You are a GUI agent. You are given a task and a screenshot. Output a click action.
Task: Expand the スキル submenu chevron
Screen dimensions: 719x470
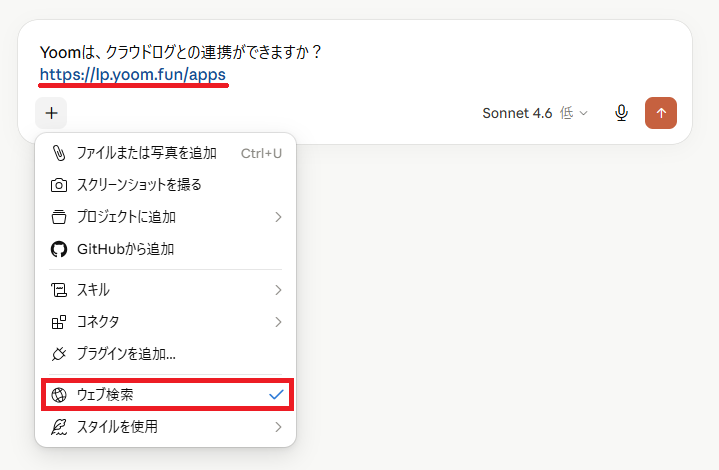click(x=278, y=290)
